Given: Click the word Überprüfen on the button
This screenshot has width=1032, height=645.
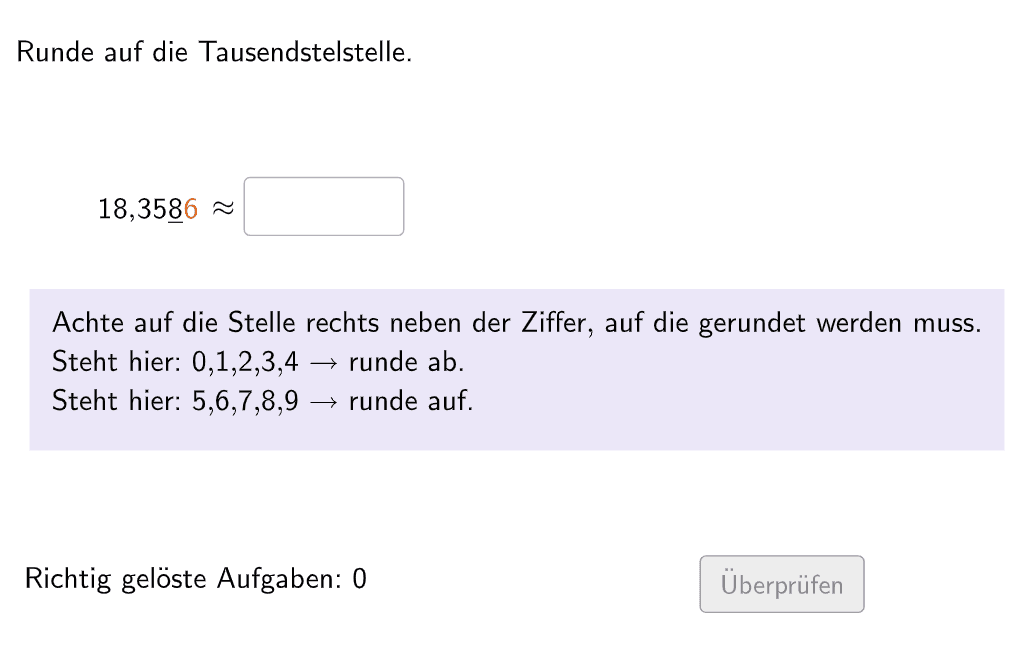Looking at the screenshot, I should pos(781,584).
